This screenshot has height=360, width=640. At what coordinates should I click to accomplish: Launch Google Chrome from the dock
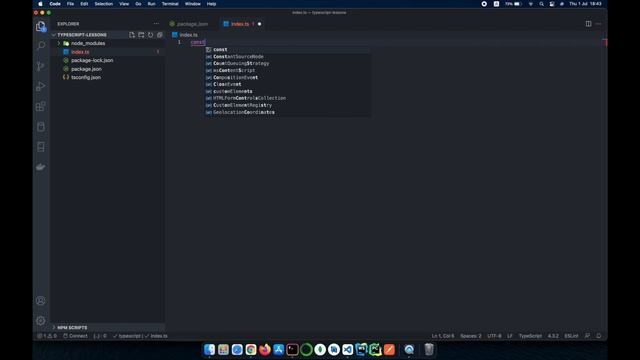251,349
